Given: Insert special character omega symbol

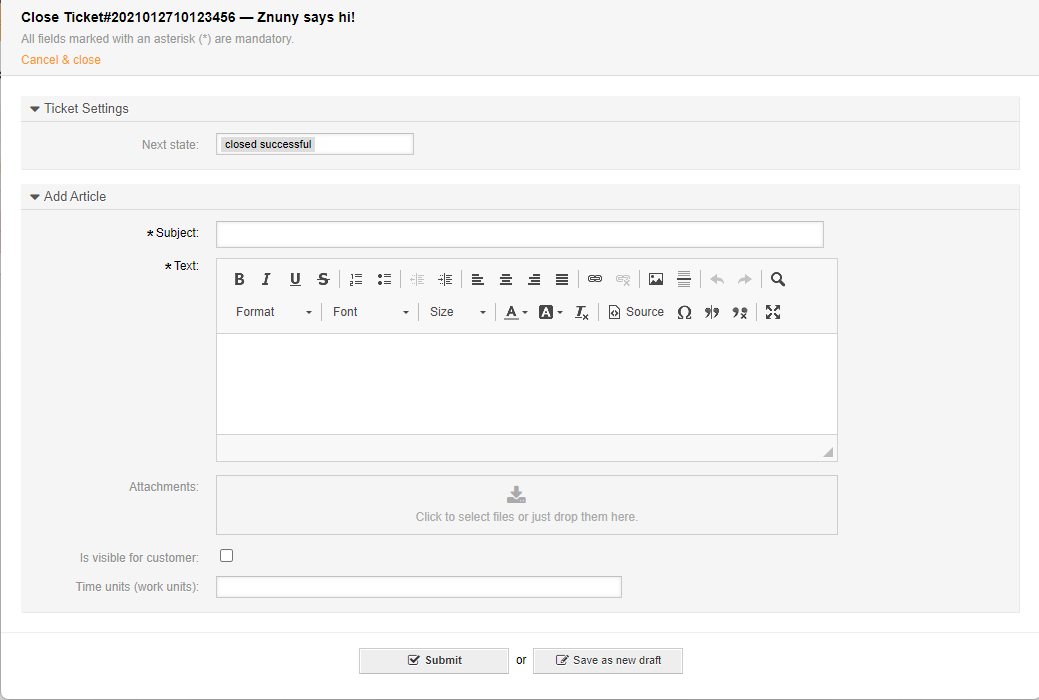Looking at the screenshot, I should tap(684, 312).
